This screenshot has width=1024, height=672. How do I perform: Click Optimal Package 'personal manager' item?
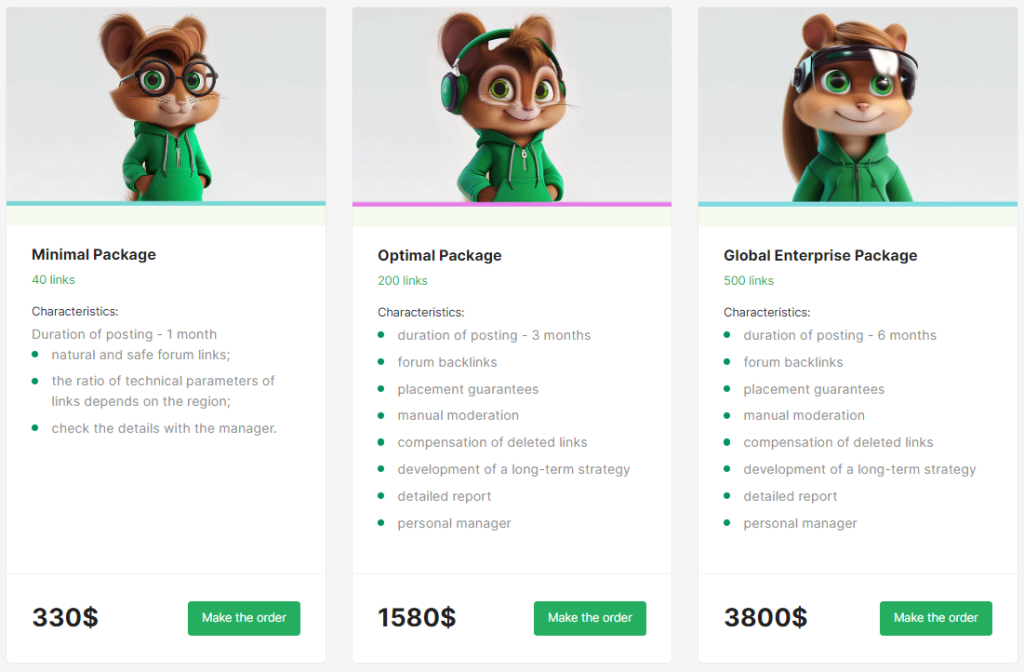pyautogui.click(x=454, y=523)
